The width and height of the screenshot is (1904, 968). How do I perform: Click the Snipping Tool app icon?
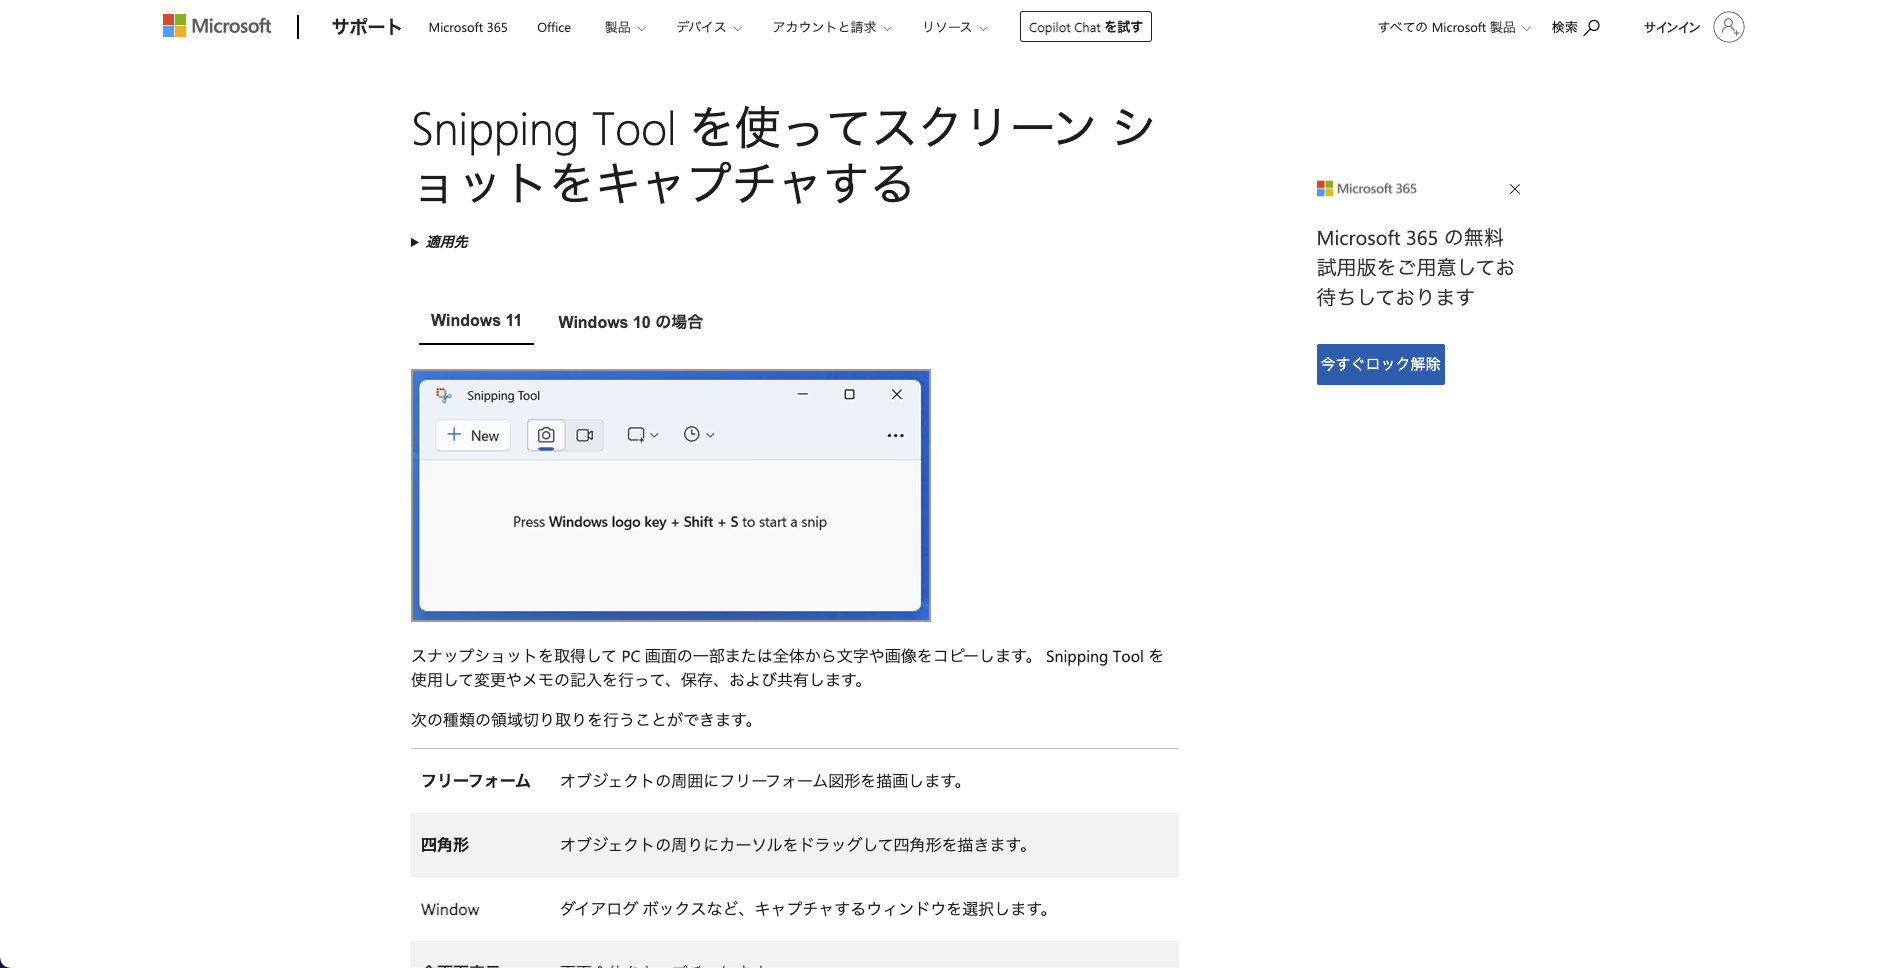[444, 396]
